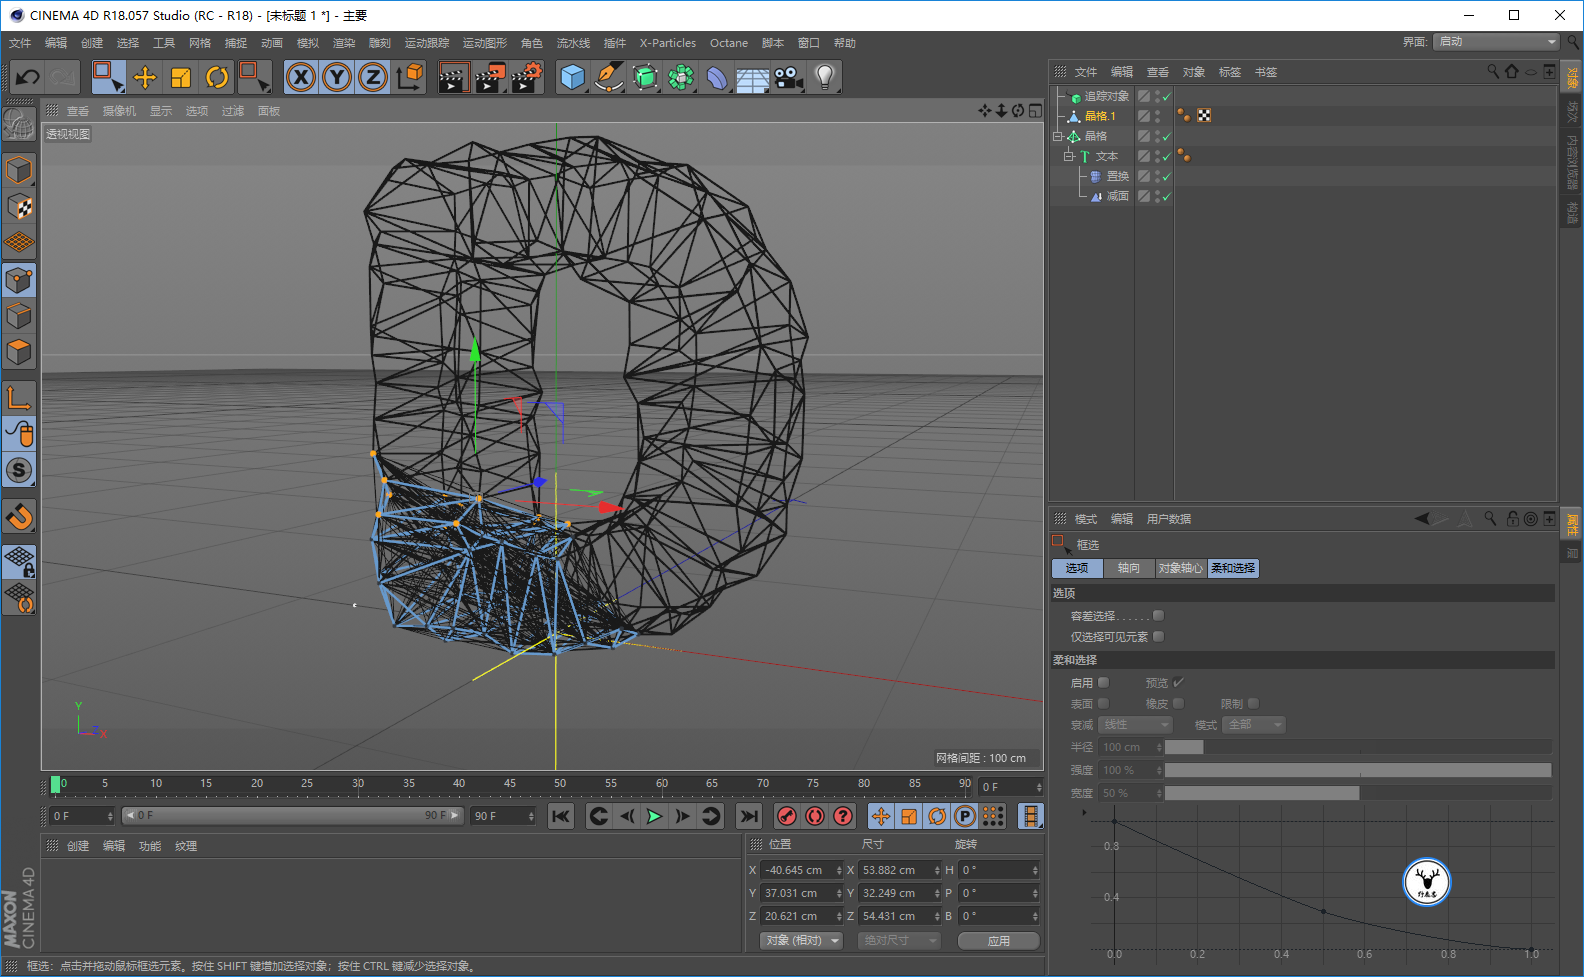
Task: Toggle visibility dots for 晶格.1 object
Action: [x=1157, y=116]
